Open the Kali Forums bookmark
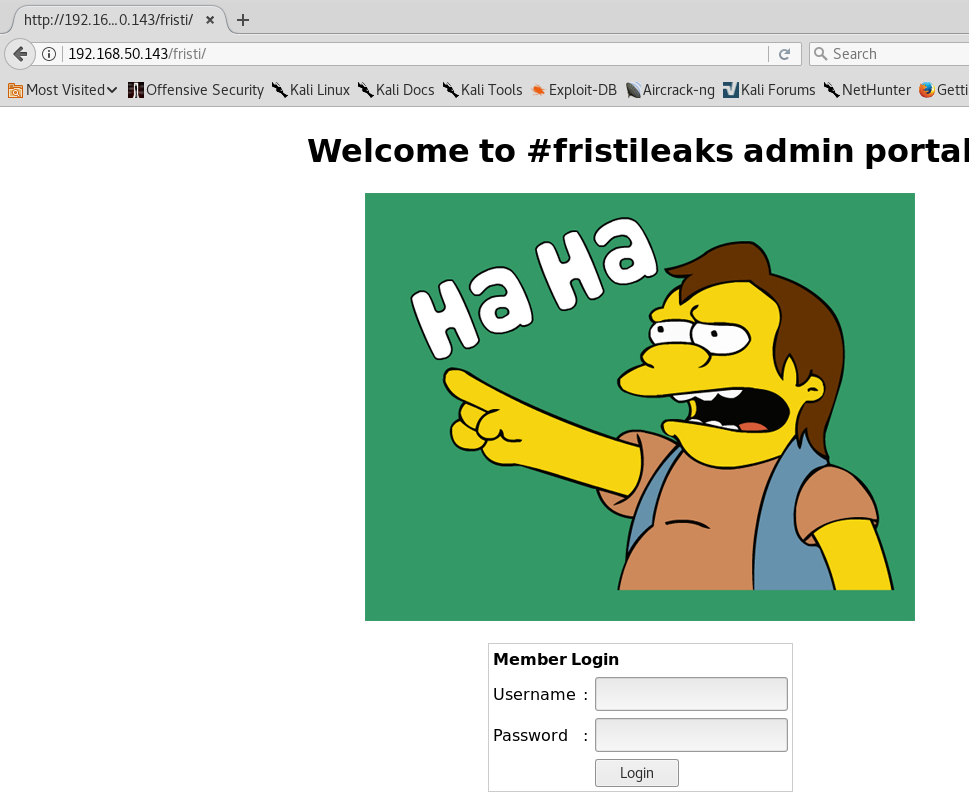969x799 pixels. 769,90
